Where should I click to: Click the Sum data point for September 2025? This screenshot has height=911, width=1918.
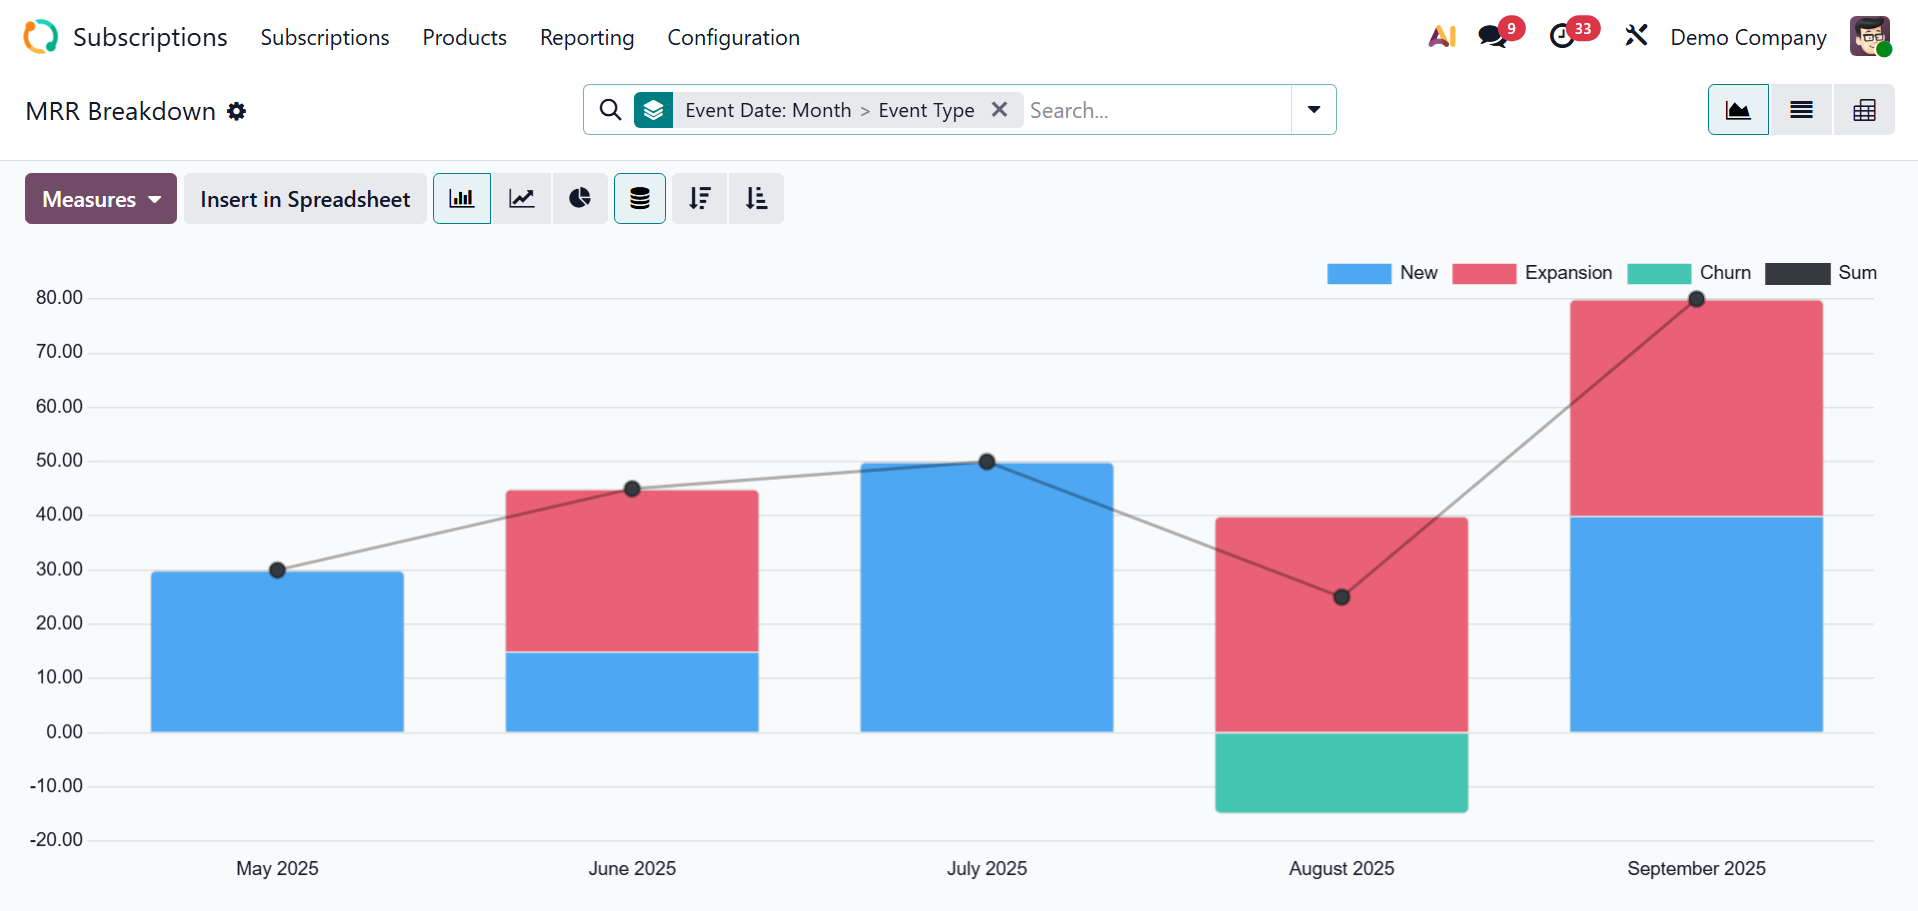1696,299
